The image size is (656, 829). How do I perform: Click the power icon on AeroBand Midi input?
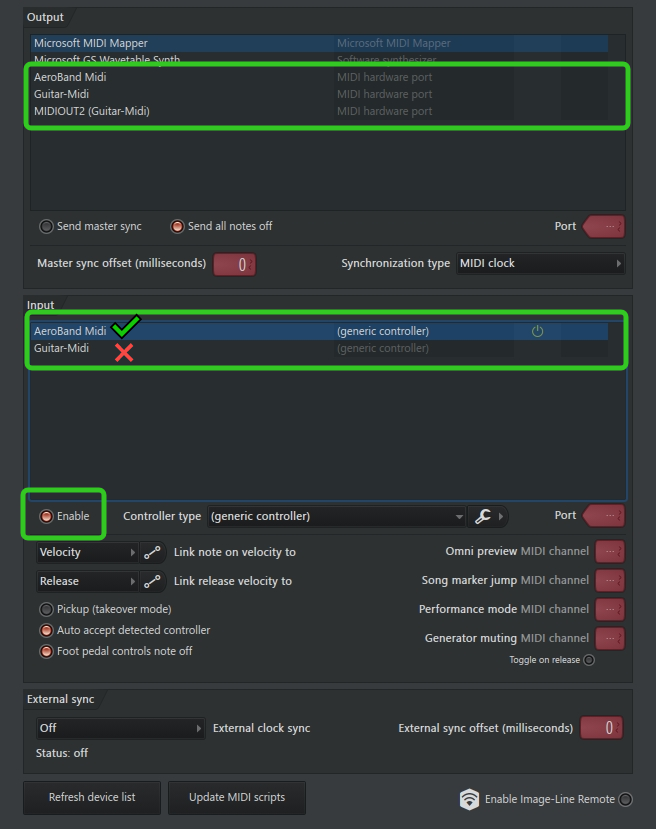[537, 331]
